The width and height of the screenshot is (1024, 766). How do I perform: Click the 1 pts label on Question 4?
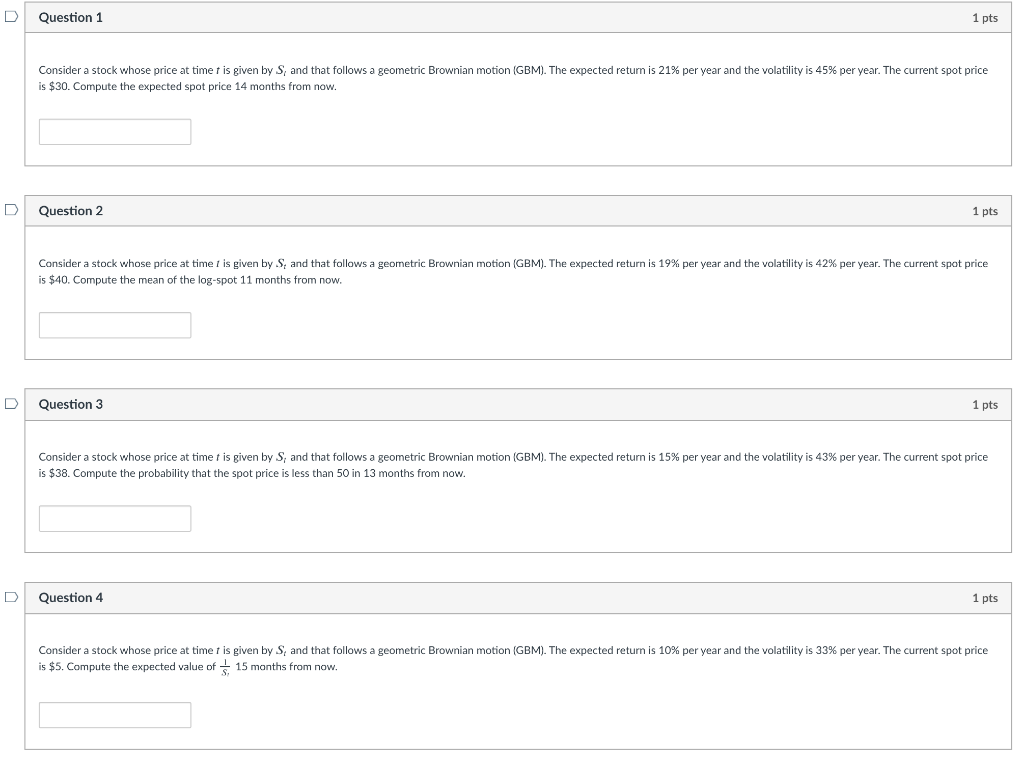985,597
